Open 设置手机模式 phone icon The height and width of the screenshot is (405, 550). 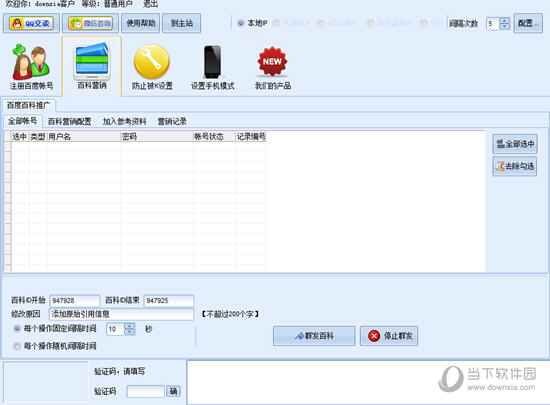click(212, 67)
